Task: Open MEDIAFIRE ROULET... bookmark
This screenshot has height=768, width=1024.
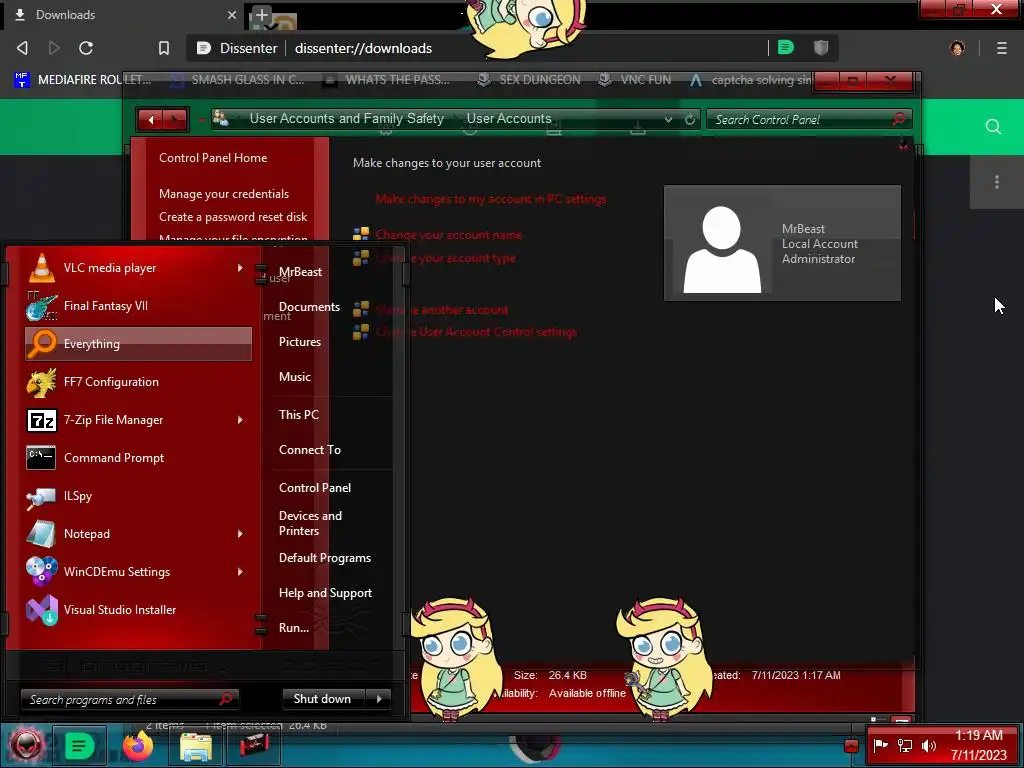Action: pos(83,80)
